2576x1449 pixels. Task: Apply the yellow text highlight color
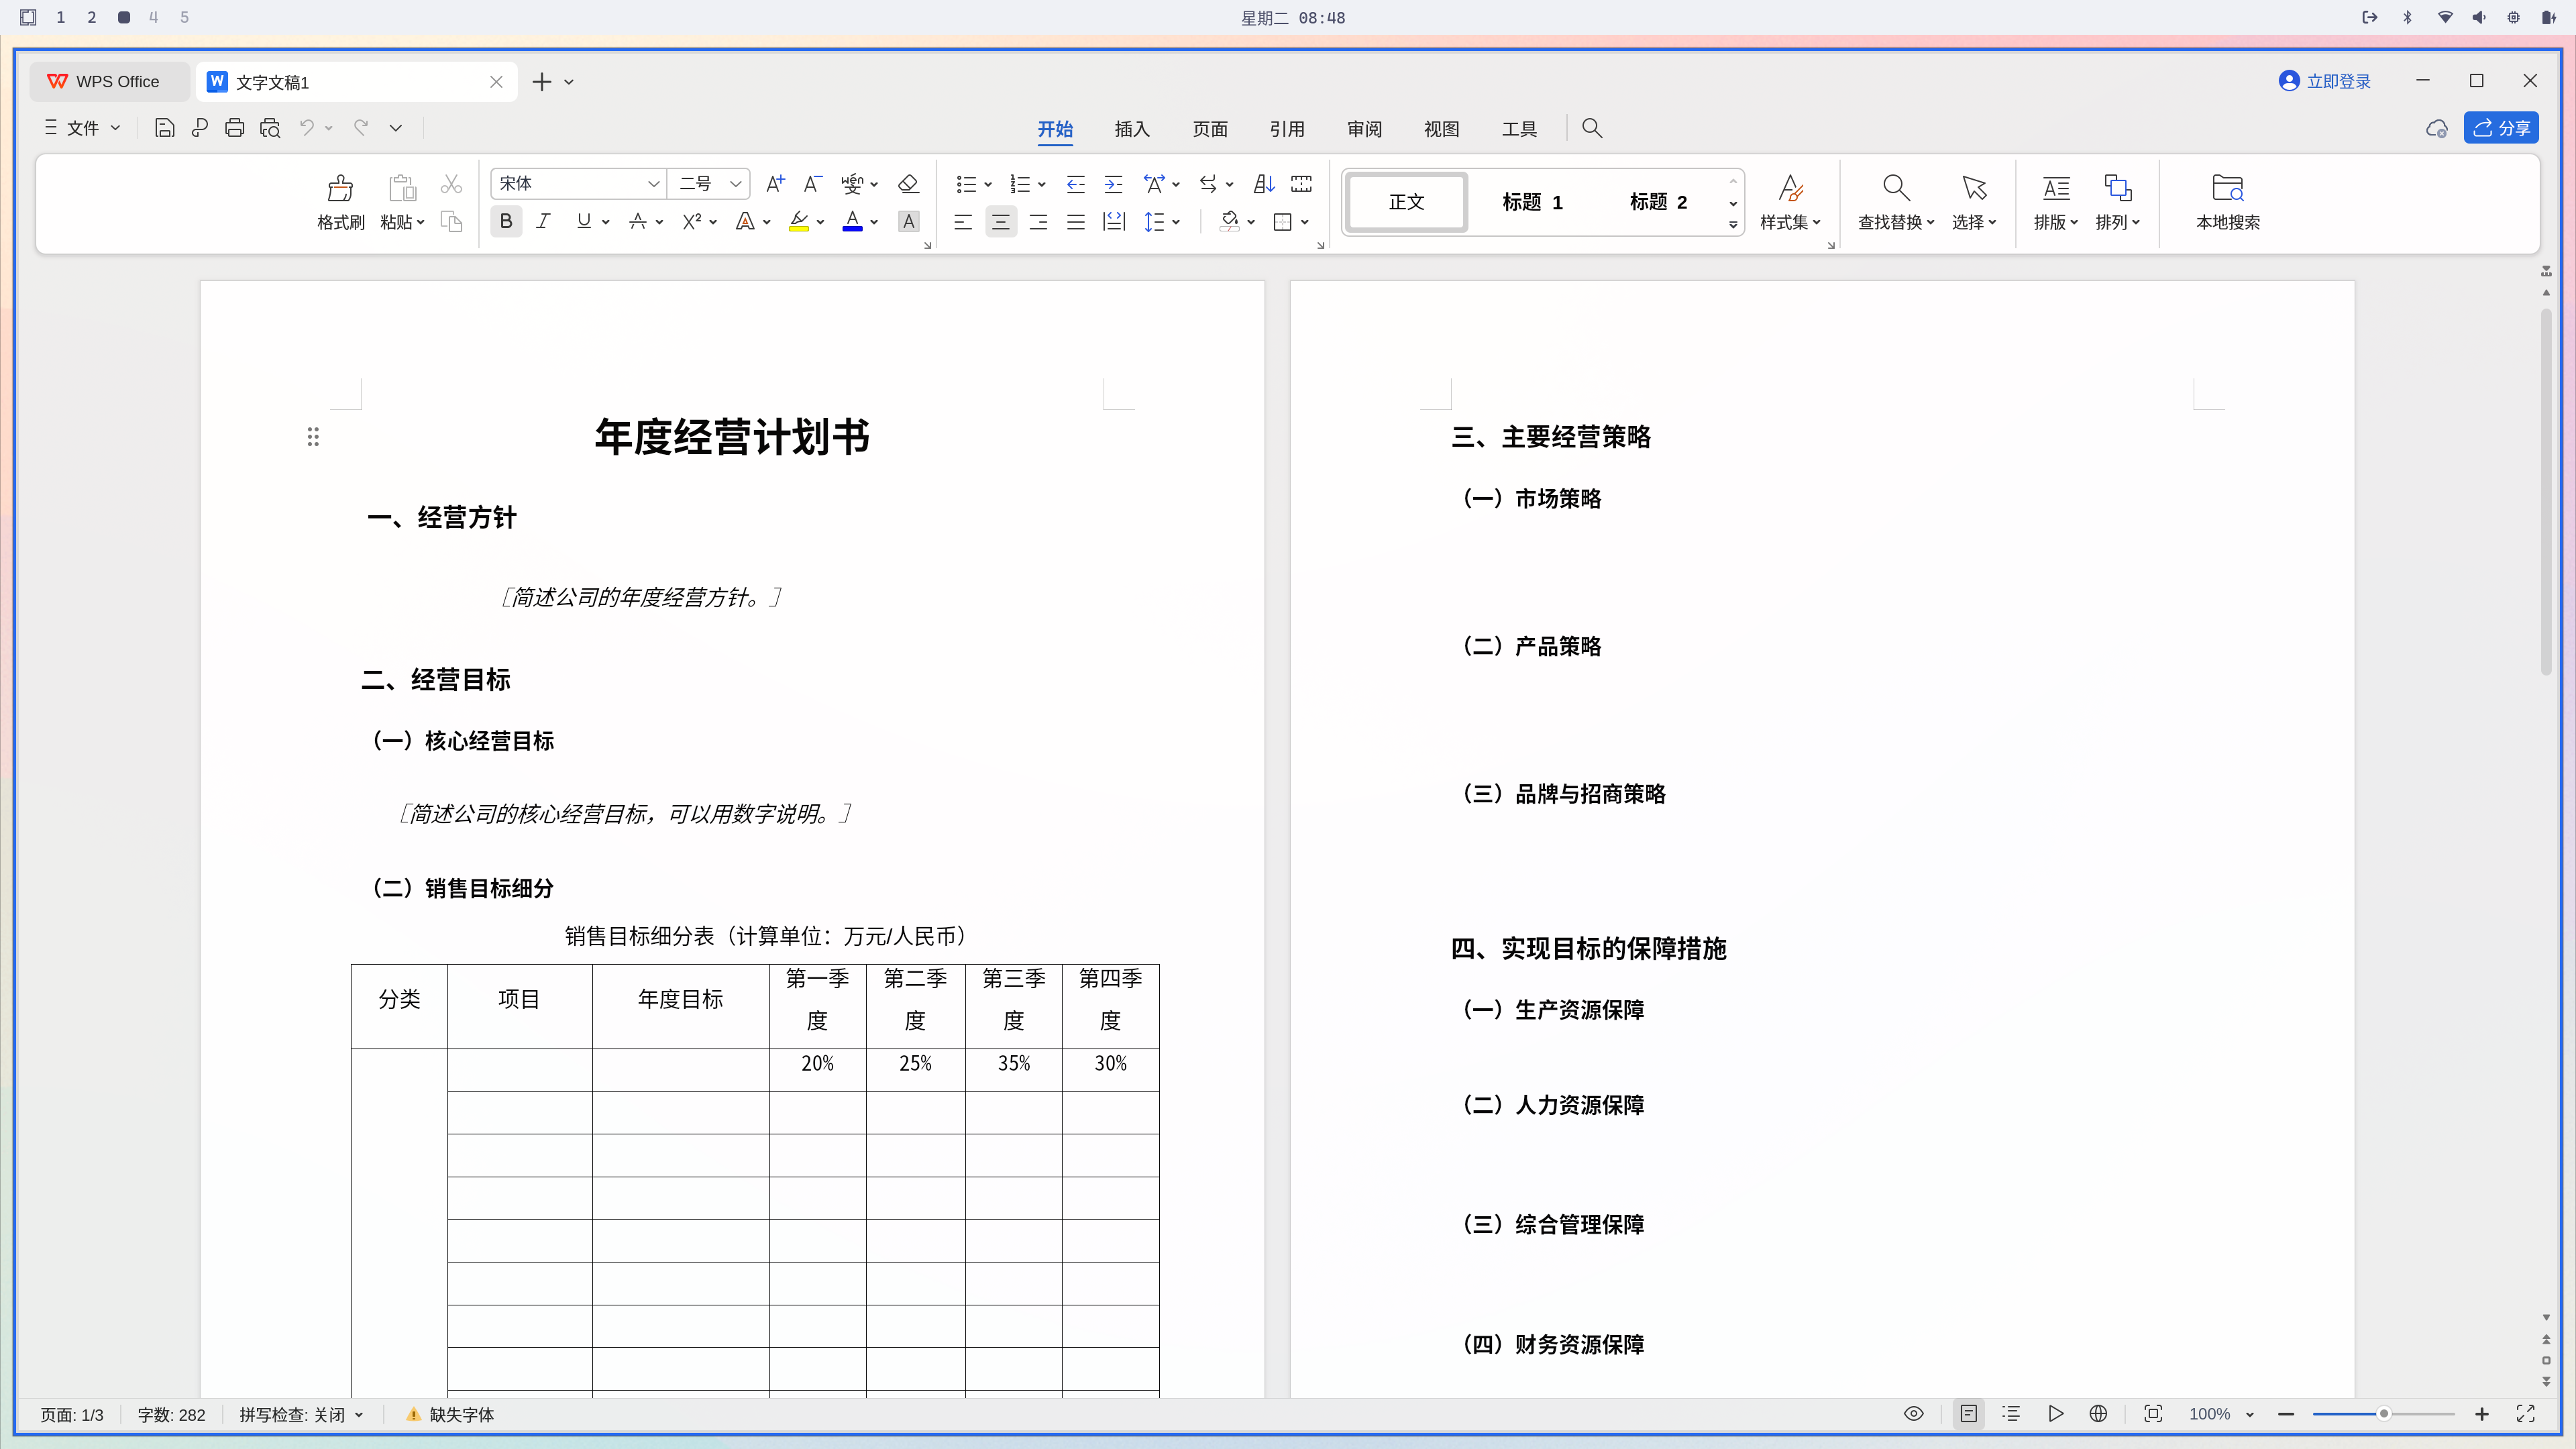pyautogui.click(x=798, y=222)
